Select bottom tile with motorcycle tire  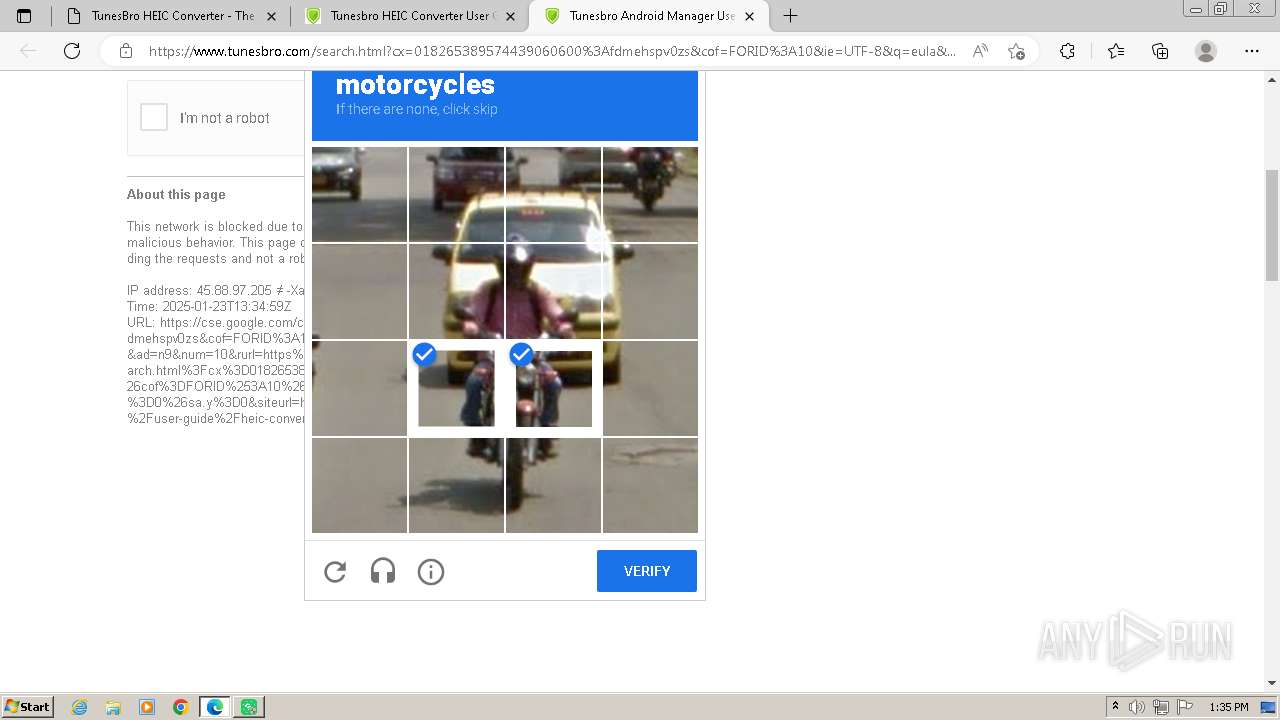click(553, 485)
